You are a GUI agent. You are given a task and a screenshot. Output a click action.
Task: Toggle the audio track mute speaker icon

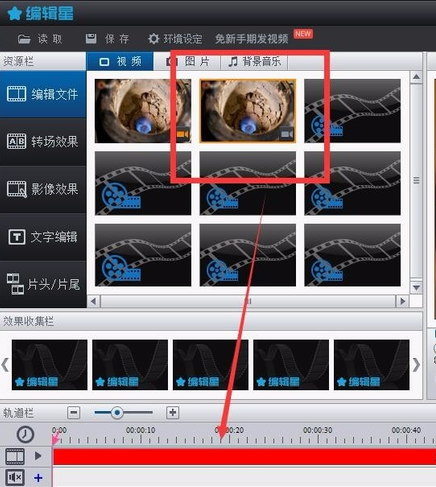[15, 477]
